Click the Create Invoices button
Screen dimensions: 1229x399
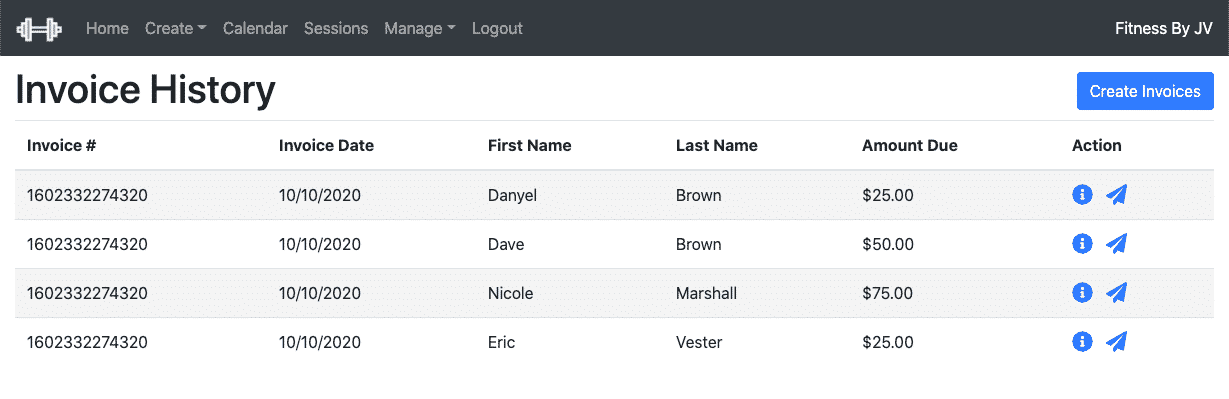(x=1145, y=91)
